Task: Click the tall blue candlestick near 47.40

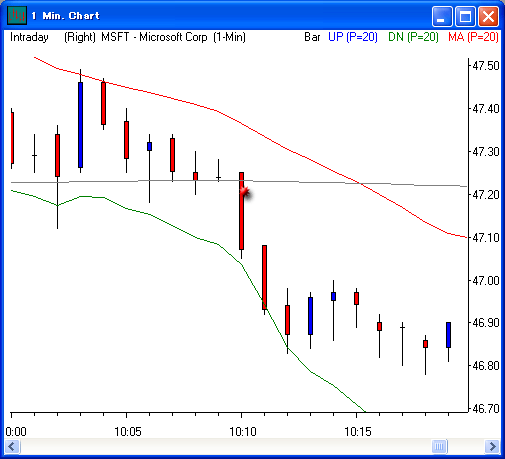Action: [x=80, y=125]
